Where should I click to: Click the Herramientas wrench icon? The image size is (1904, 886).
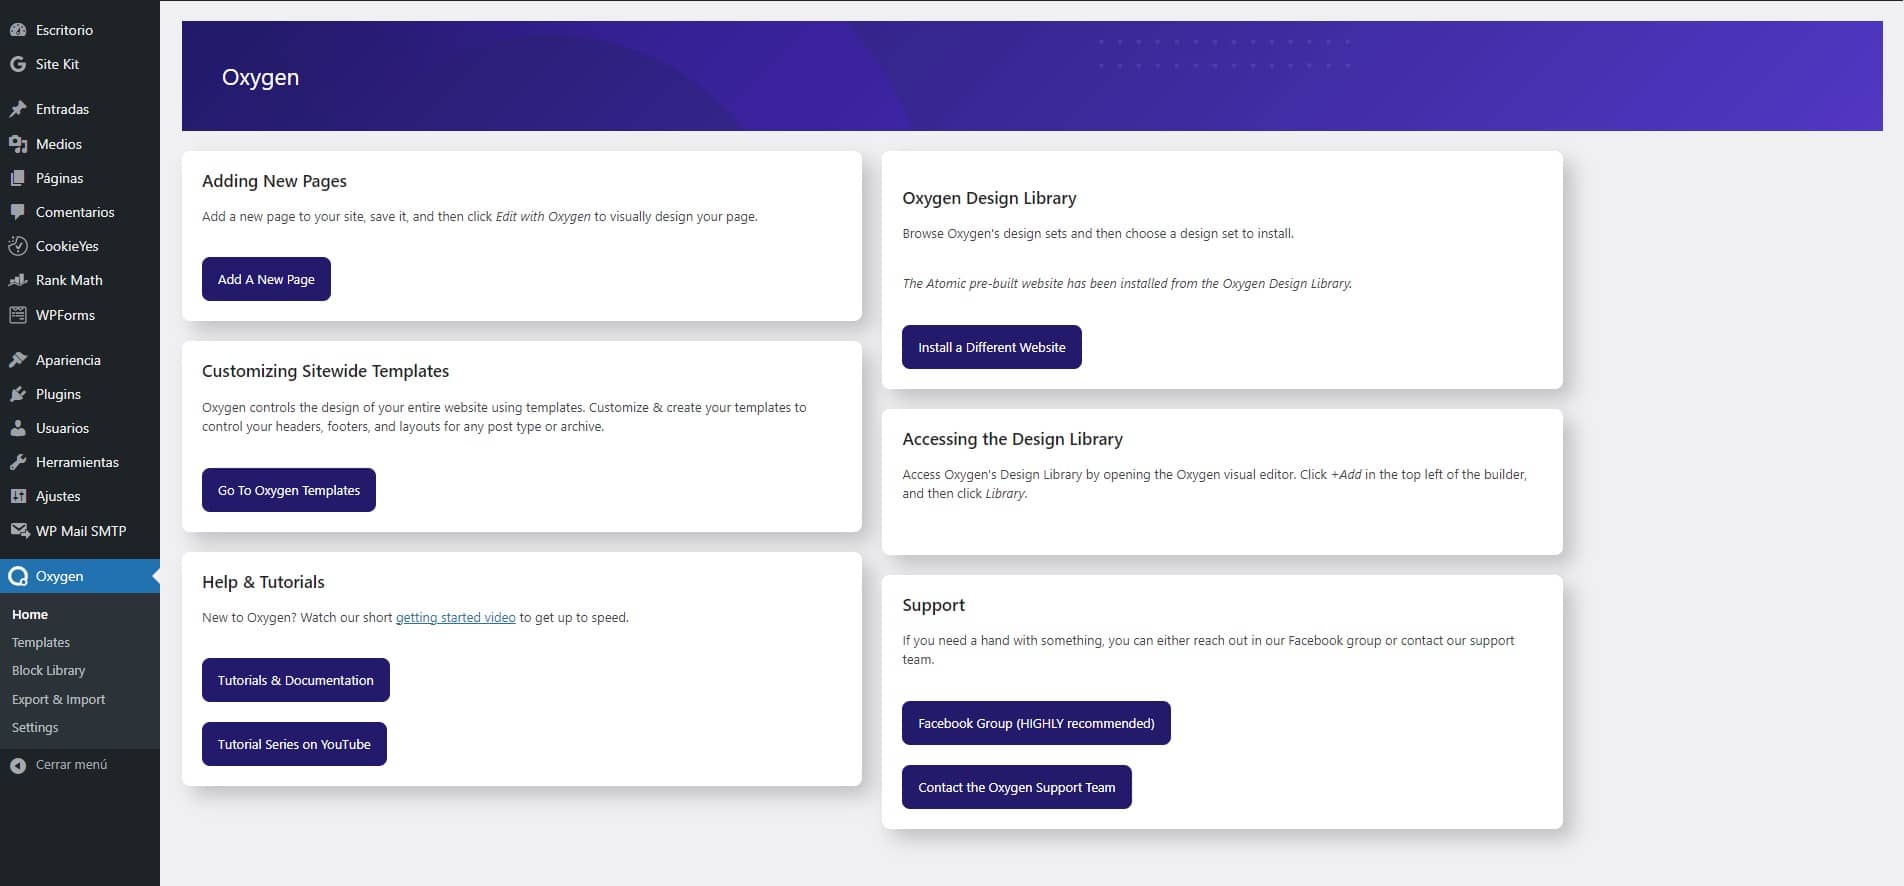[x=18, y=462]
